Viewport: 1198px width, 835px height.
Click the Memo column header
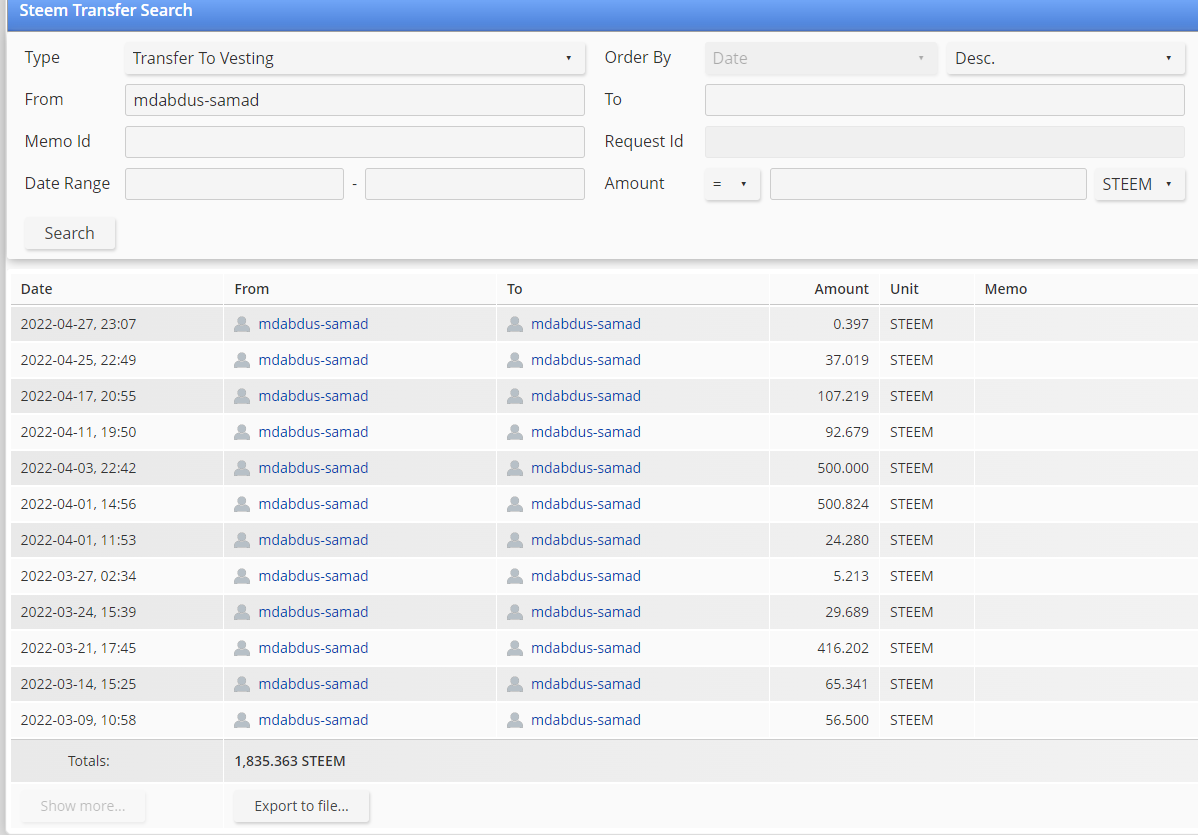click(x=1005, y=289)
